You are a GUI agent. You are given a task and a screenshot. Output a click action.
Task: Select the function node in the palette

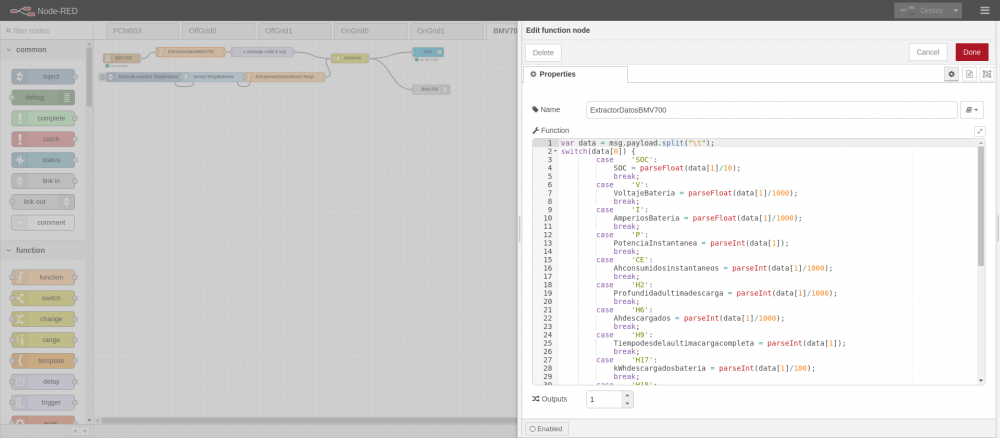coord(43,277)
